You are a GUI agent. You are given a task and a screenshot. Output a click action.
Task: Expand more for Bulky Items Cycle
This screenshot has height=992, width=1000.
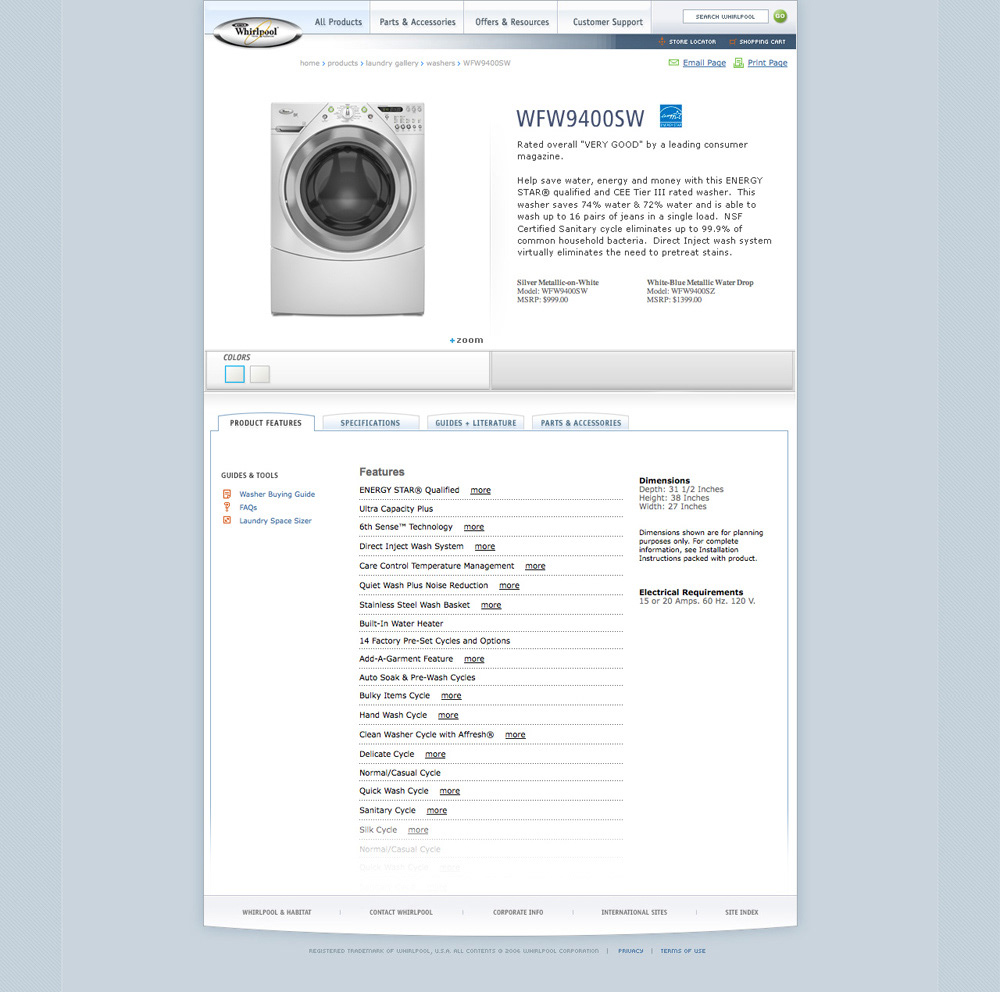(451, 695)
